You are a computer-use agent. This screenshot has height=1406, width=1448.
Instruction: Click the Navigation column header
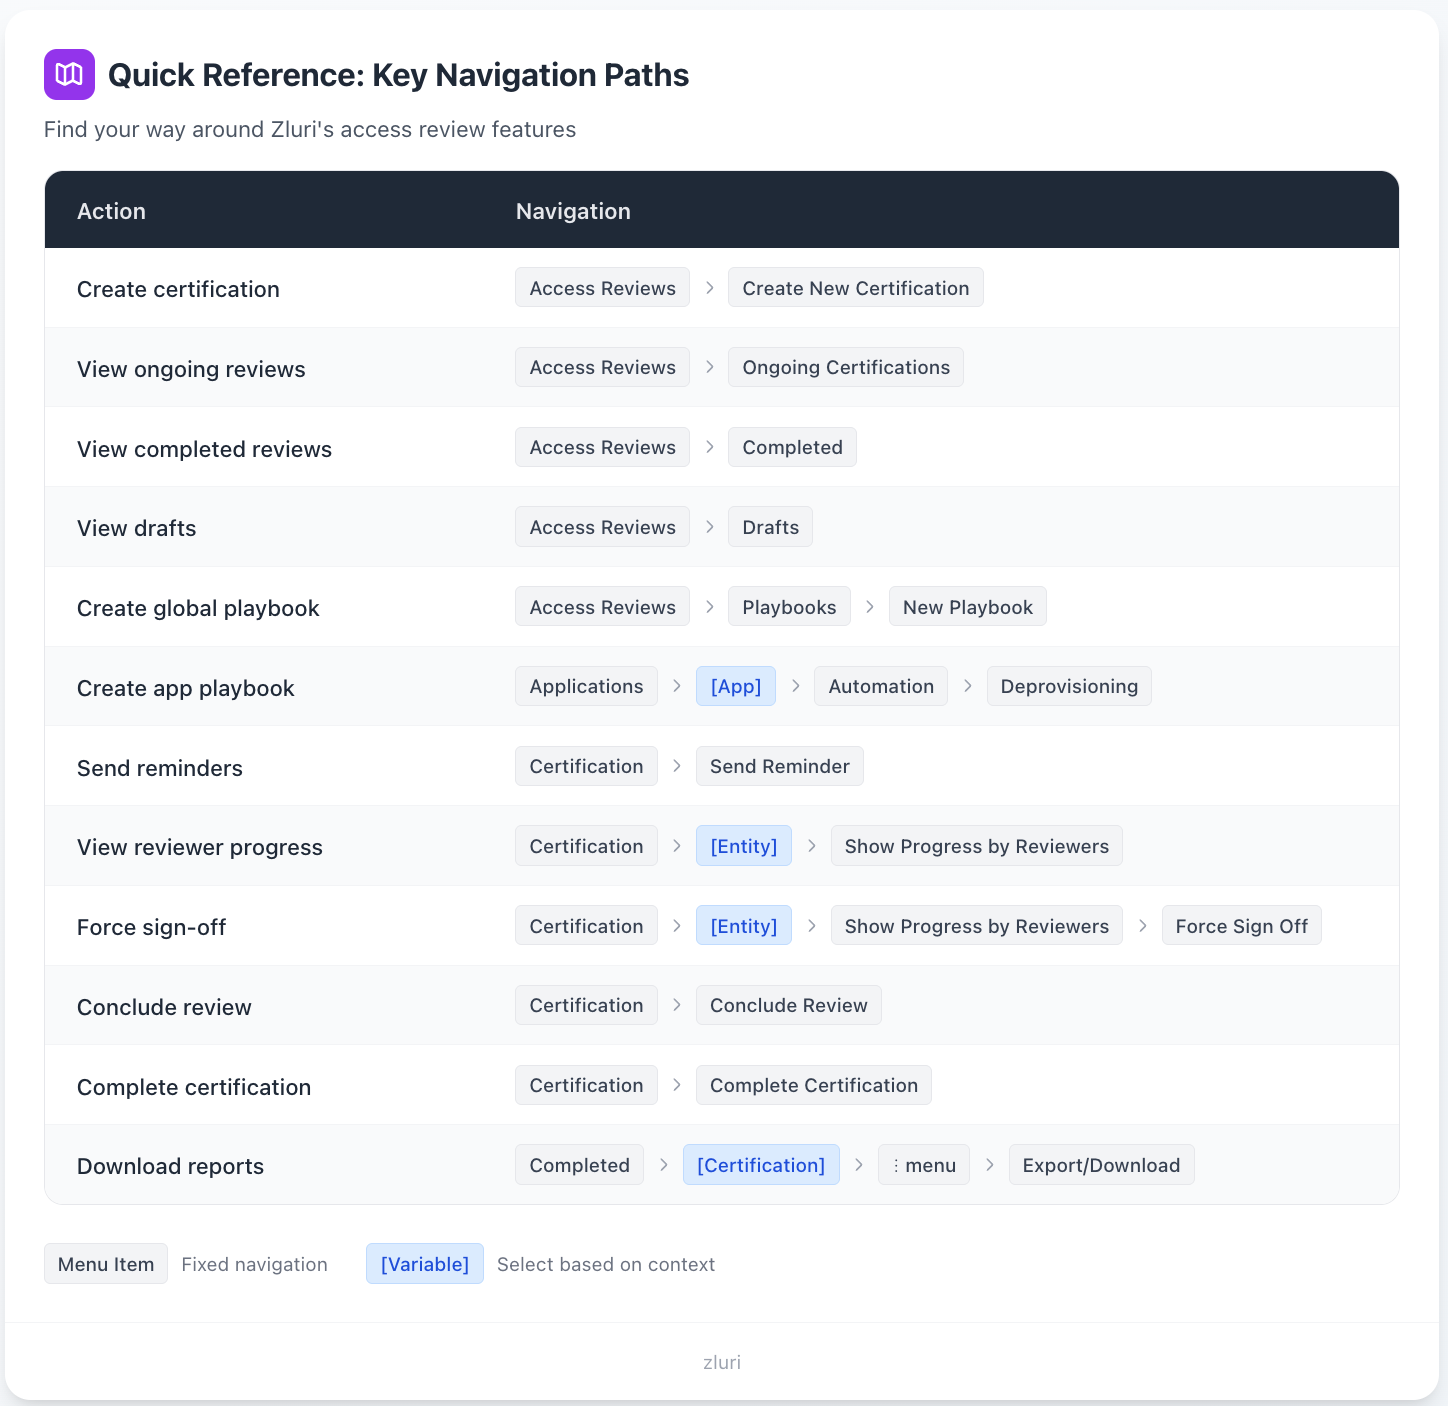tap(573, 211)
